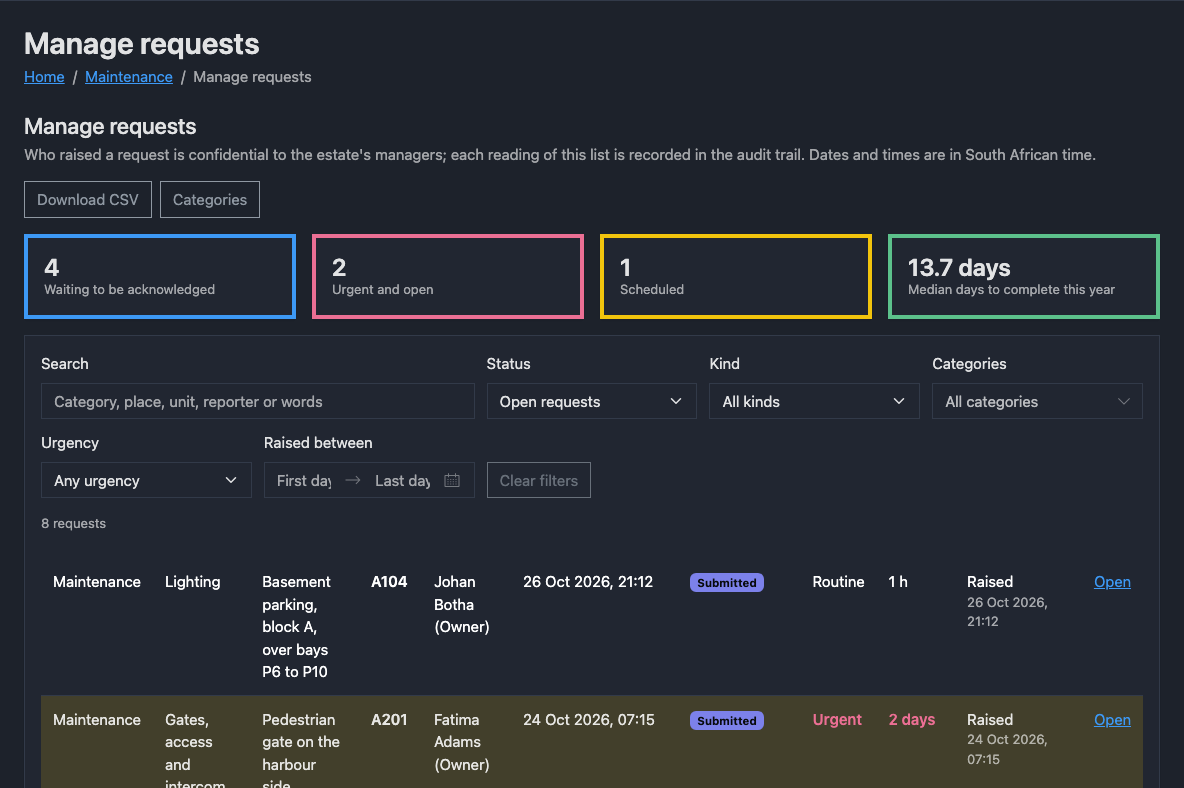Select the Urgent and open card
1184x788 pixels.
(x=448, y=276)
